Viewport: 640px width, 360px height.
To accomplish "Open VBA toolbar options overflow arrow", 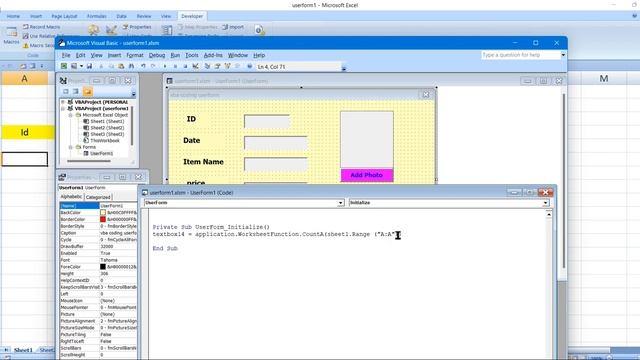I will coord(344,69).
